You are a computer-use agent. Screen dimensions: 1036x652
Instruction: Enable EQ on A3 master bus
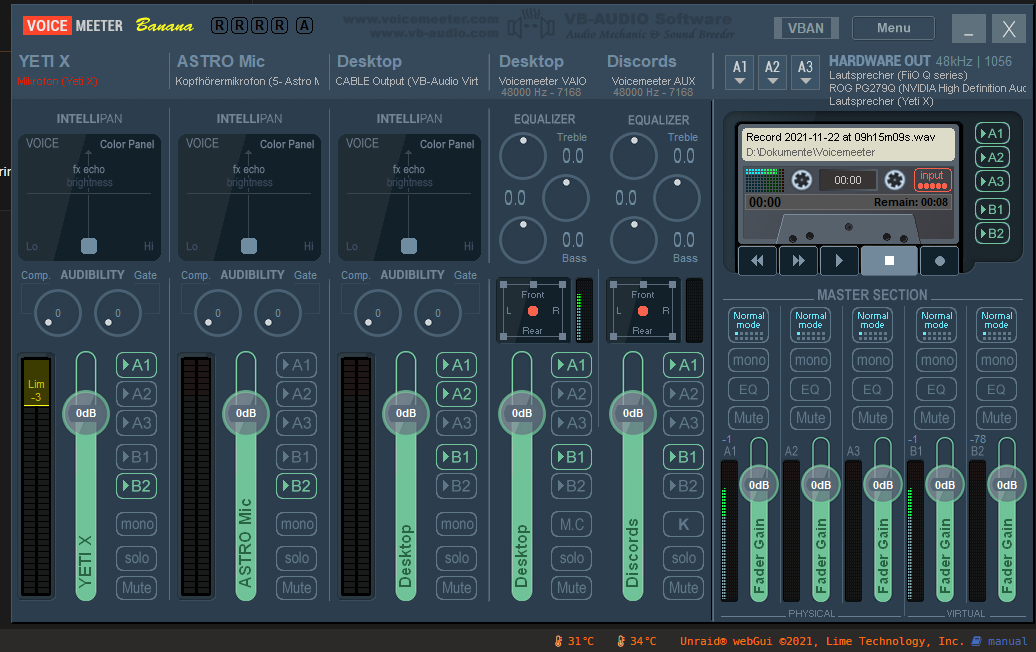pyautogui.click(x=873, y=389)
